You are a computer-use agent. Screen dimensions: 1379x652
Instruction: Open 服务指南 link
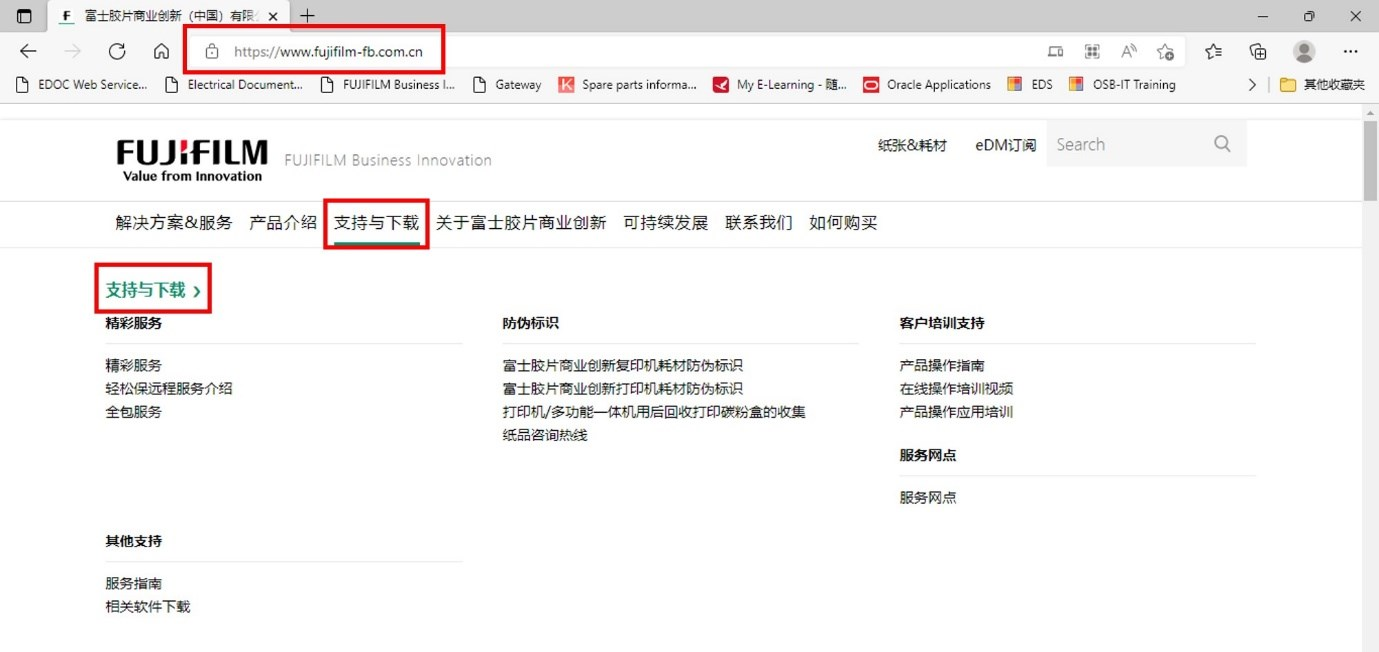point(133,584)
